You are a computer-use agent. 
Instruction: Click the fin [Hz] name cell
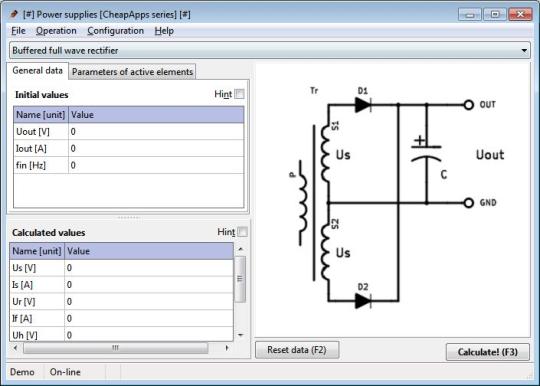click(x=41, y=165)
